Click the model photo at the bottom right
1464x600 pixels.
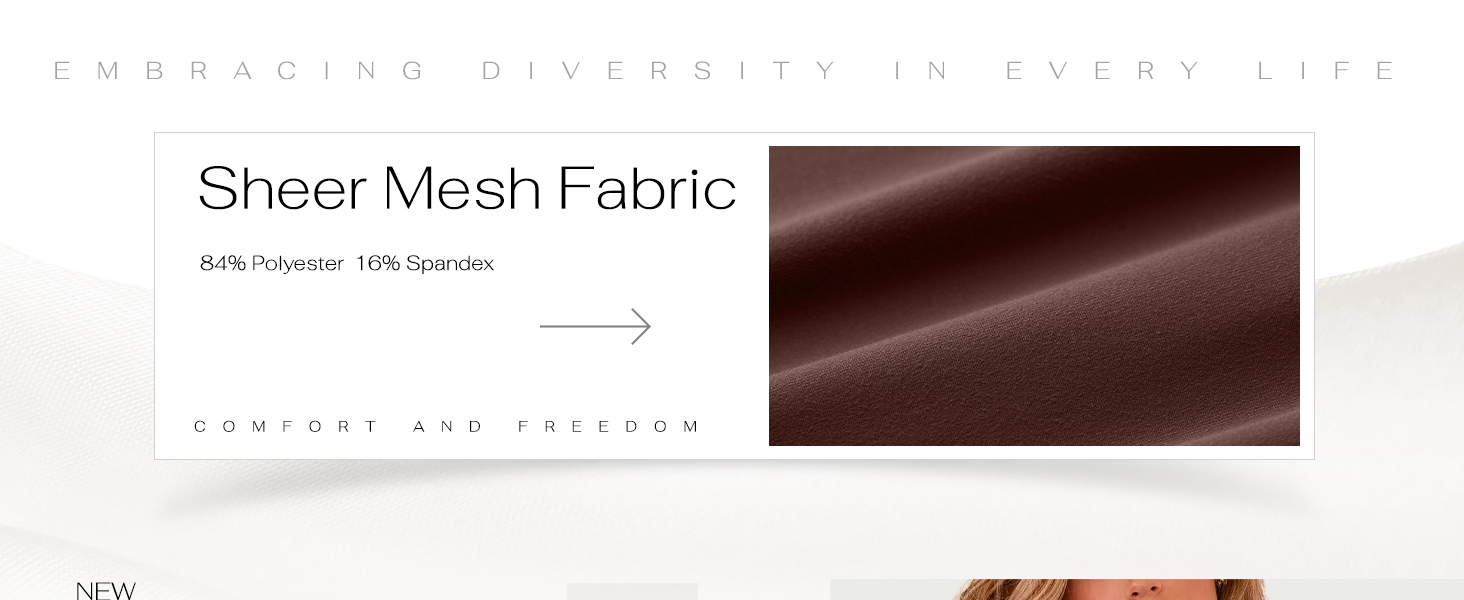(x=1147, y=589)
